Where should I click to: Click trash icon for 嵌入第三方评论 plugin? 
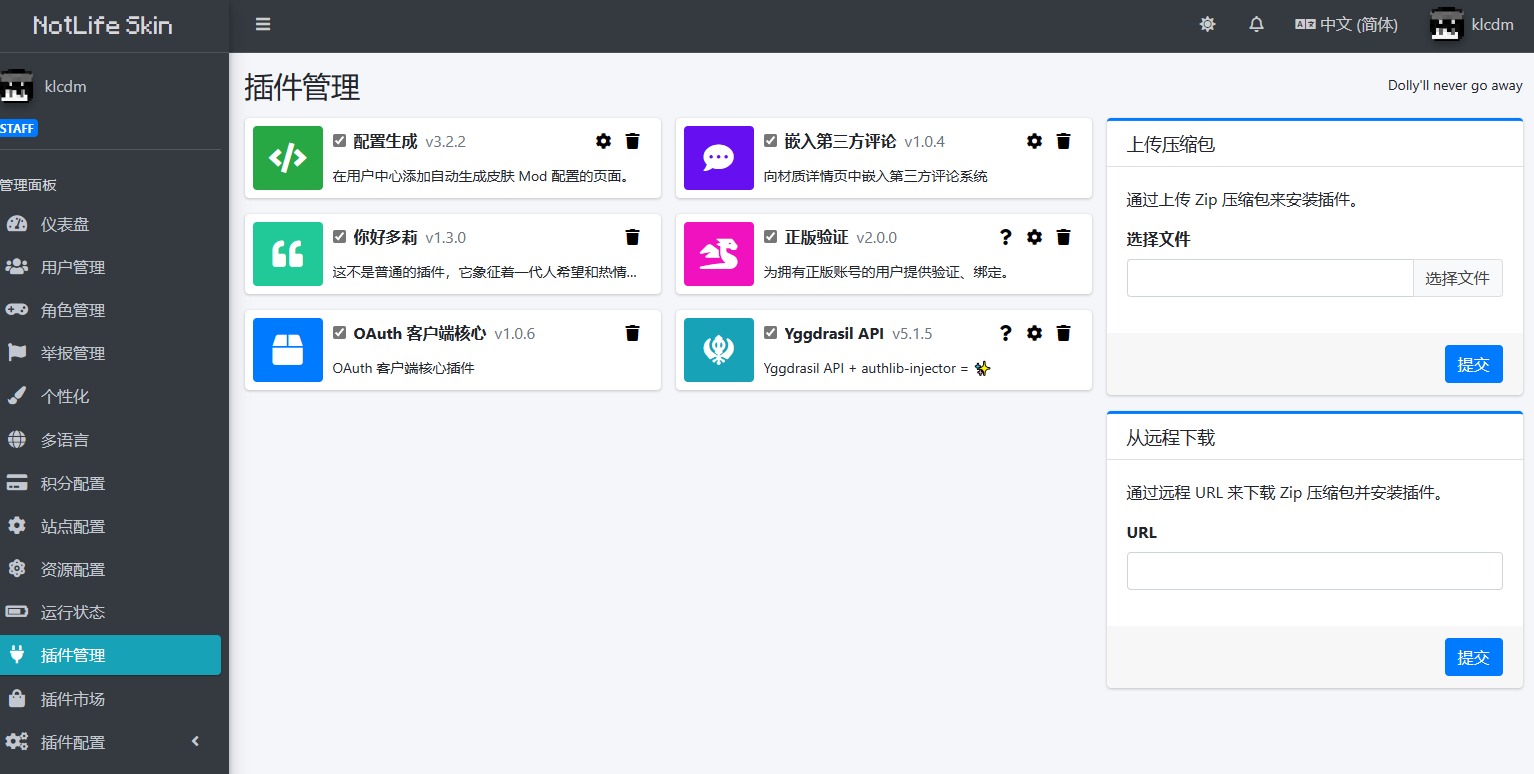point(1063,141)
